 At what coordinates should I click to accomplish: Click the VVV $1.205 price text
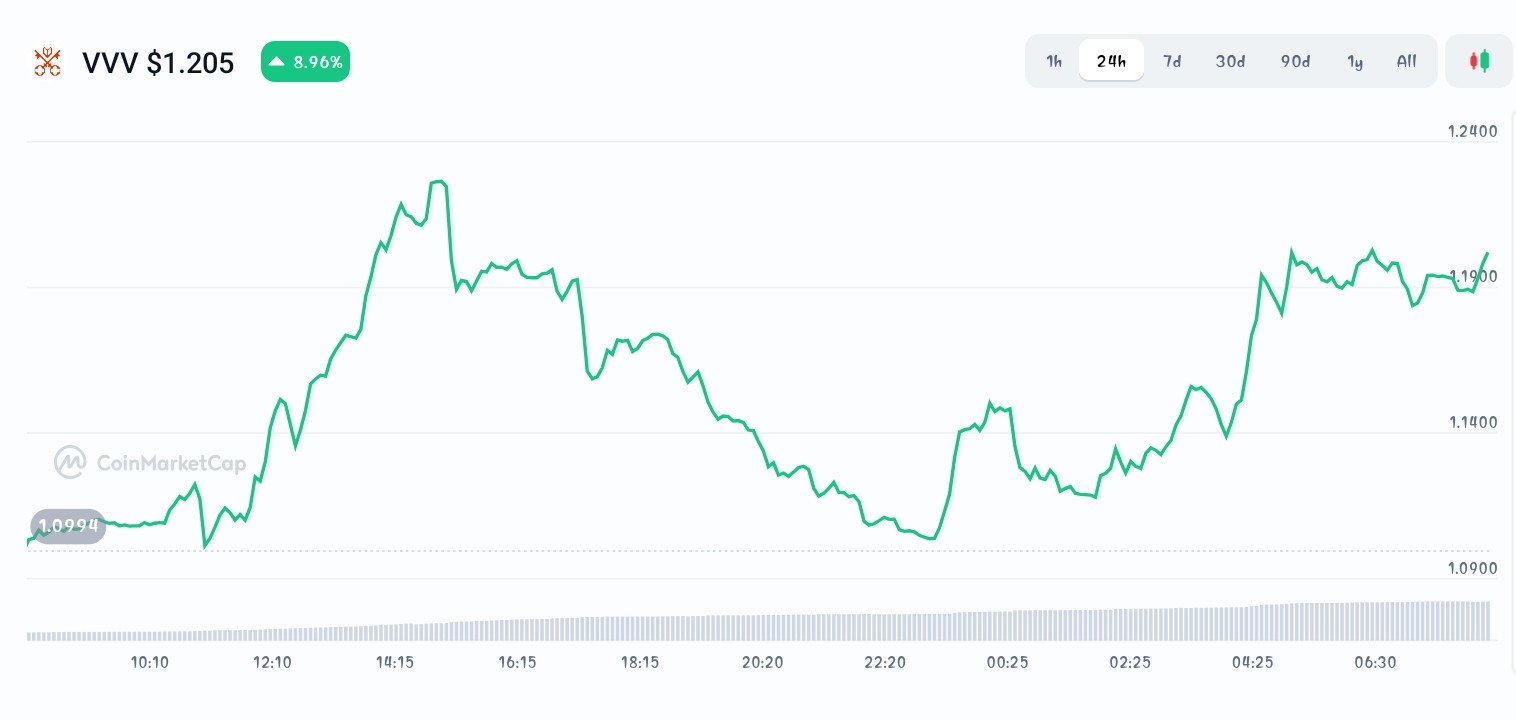click(x=158, y=62)
